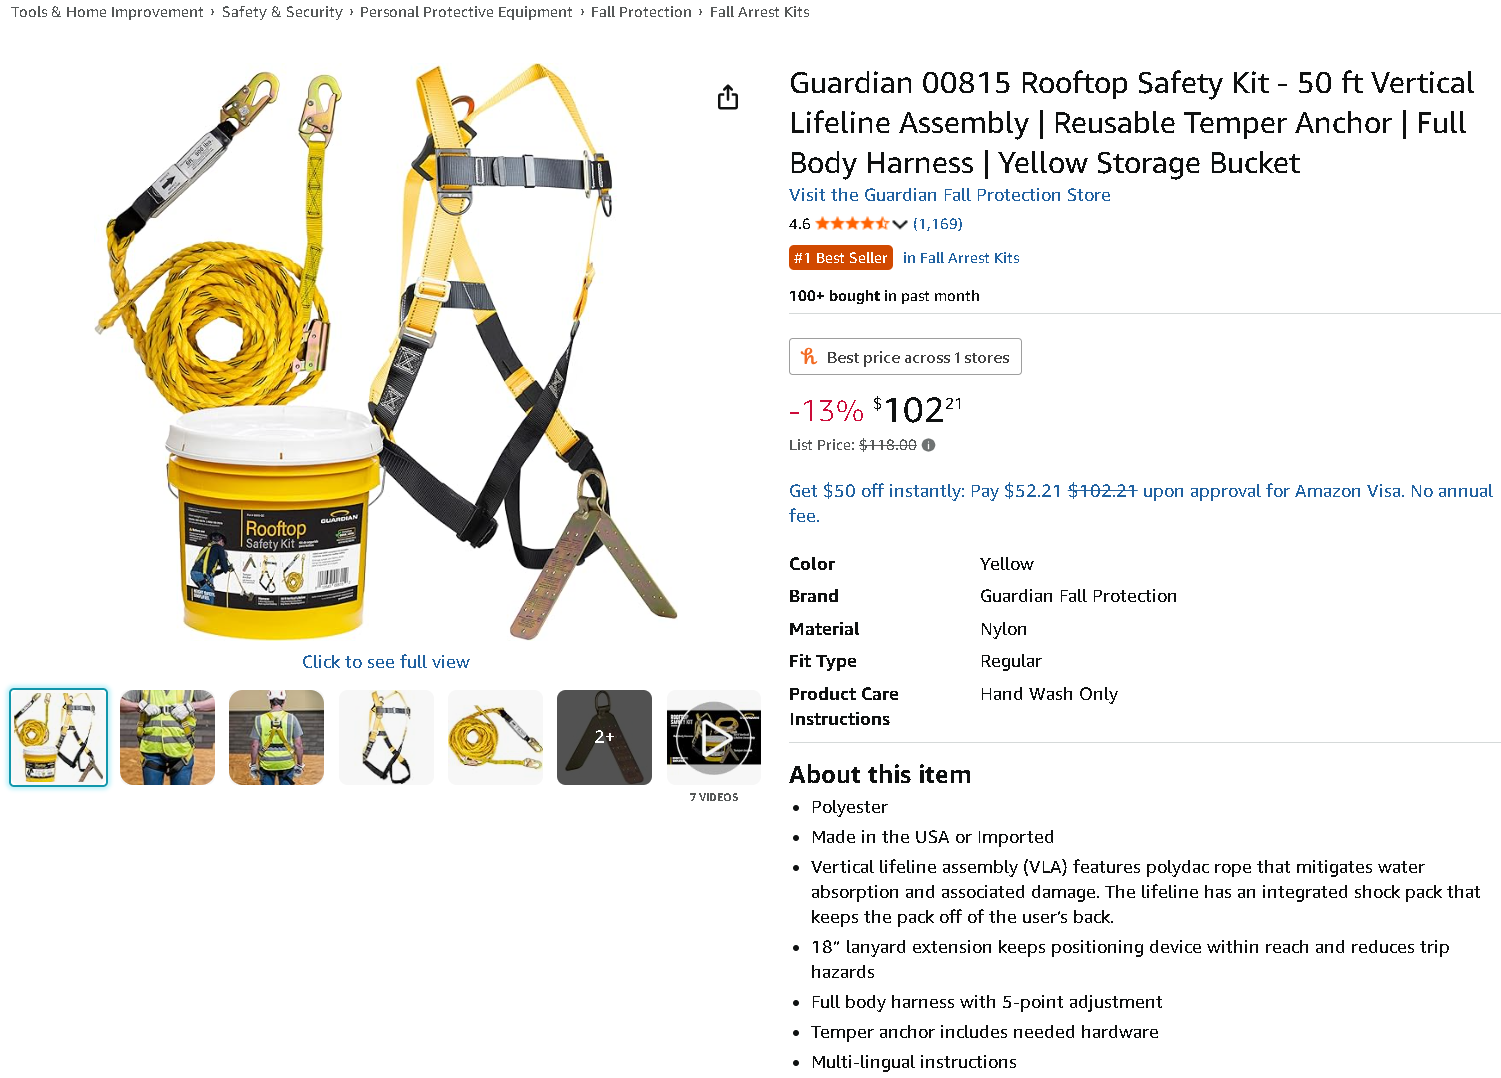
Task: Click the List Price info icon
Action: pos(928,445)
